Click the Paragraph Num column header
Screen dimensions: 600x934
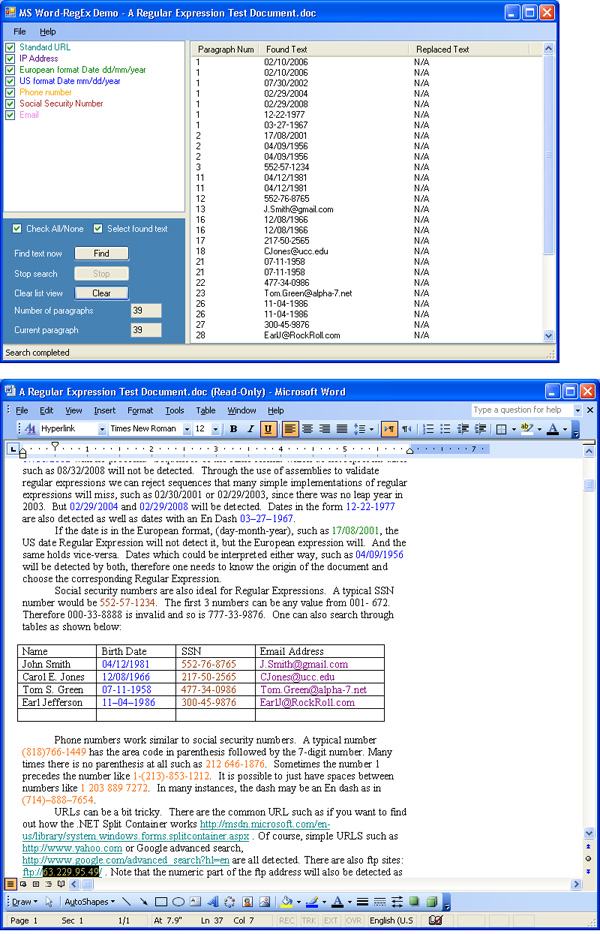tap(226, 49)
